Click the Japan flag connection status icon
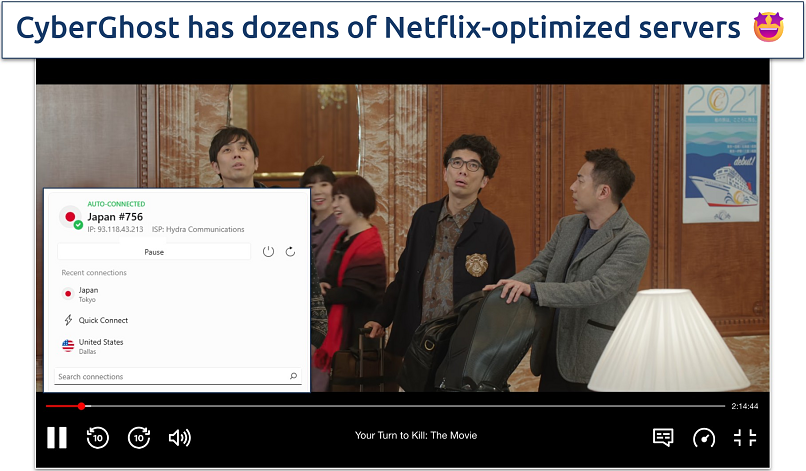 pos(71,218)
